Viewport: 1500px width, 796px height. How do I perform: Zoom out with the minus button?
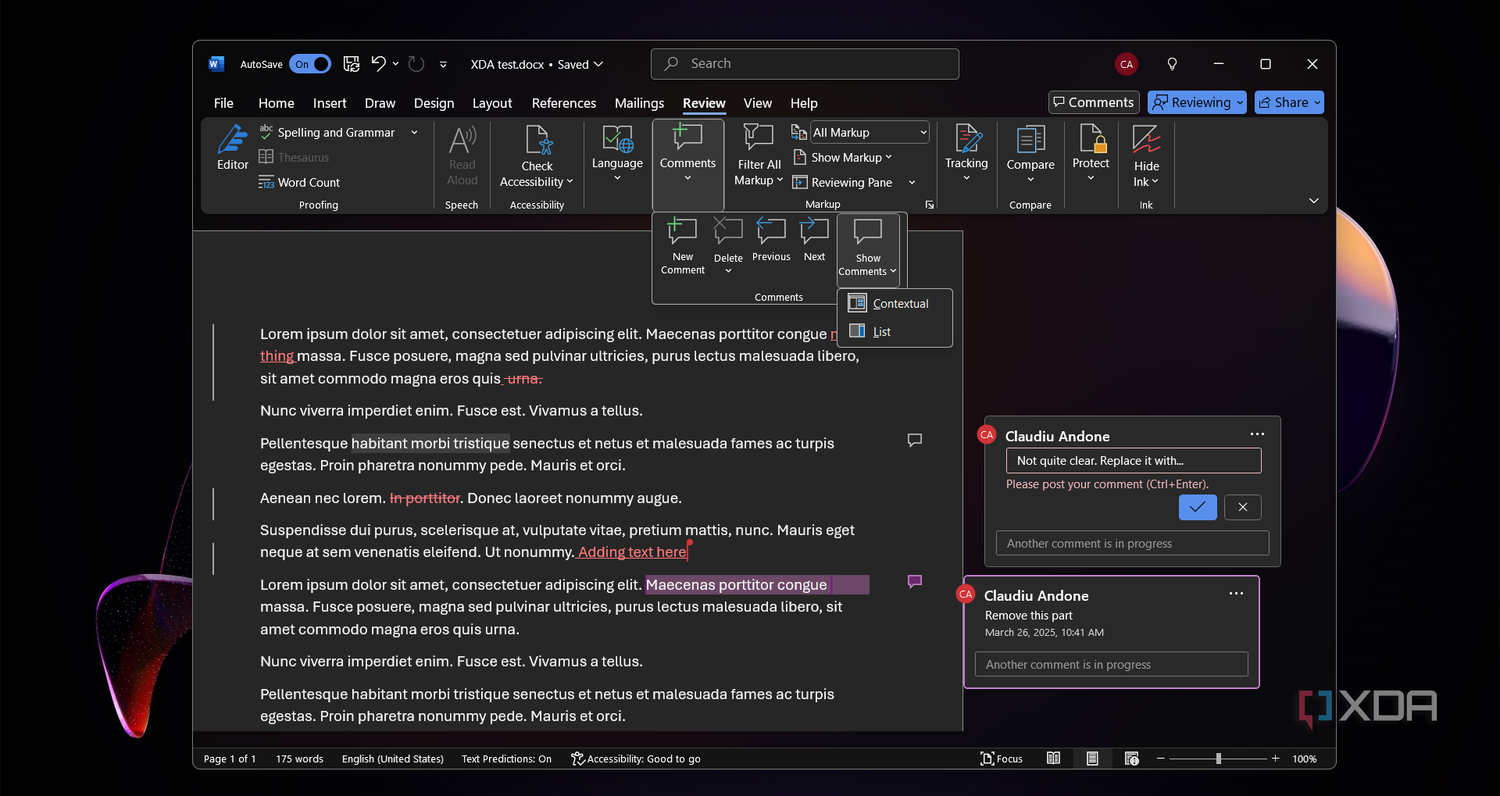point(1160,759)
